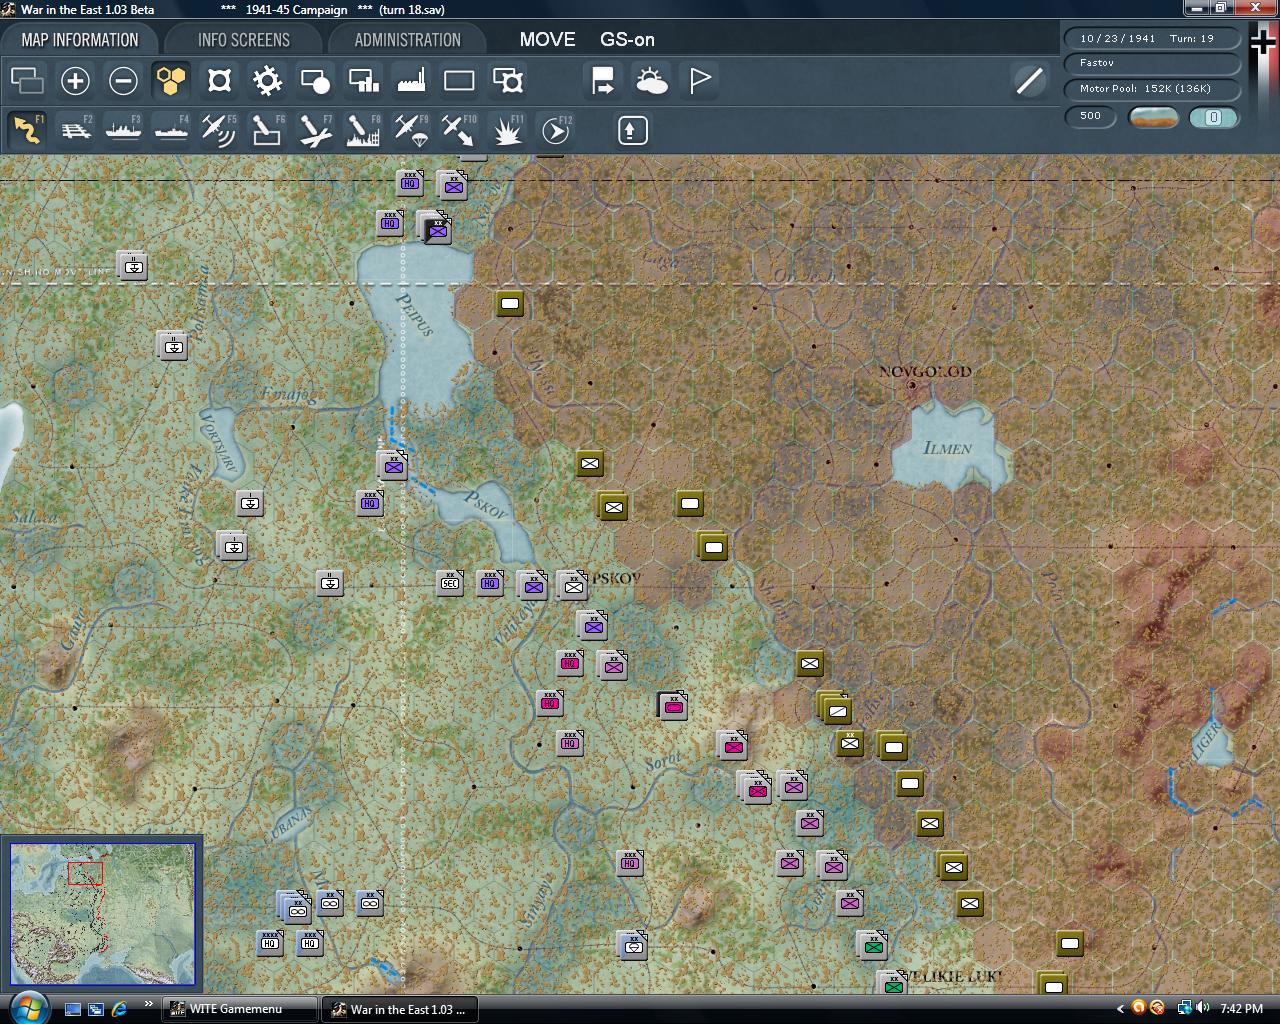Image resolution: width=1280 pixels, height=1024 pixels.
Task: Click the MOVE mode label
Action: (547, 40)
